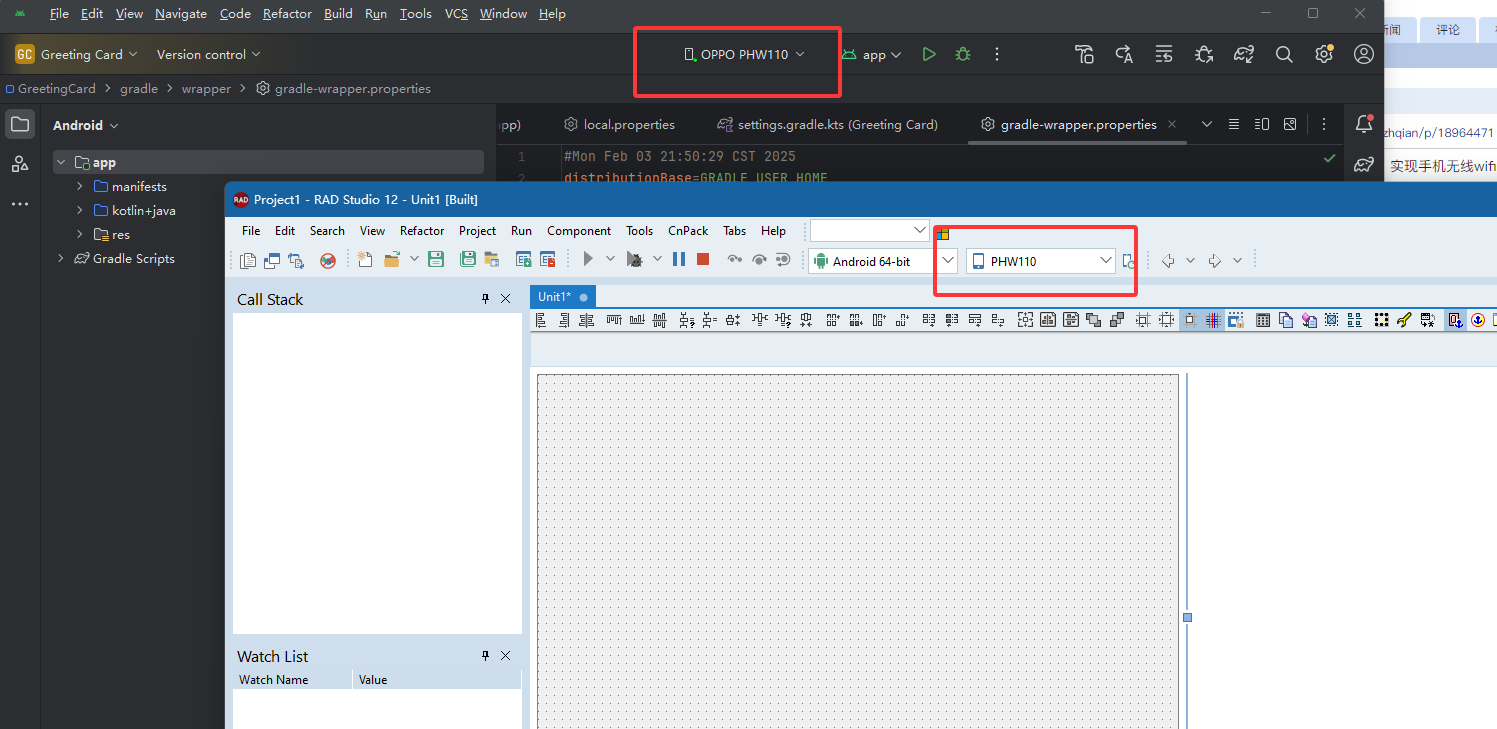
Task: Open Notifications bell in right tool strip
Action: click(x=1364, y=124)
